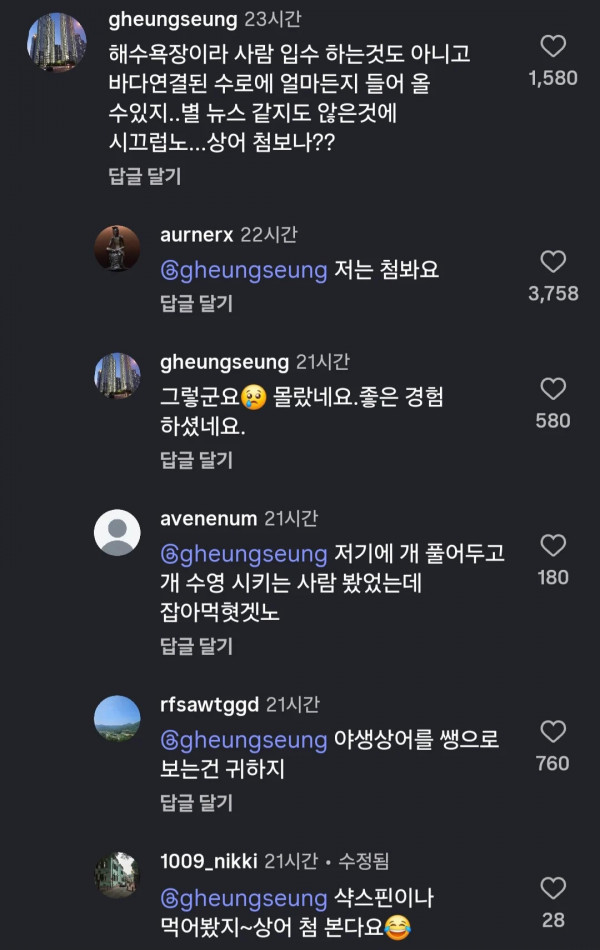
Task: Reply to aurnerx's comment
Action: [x=196, y=303]
